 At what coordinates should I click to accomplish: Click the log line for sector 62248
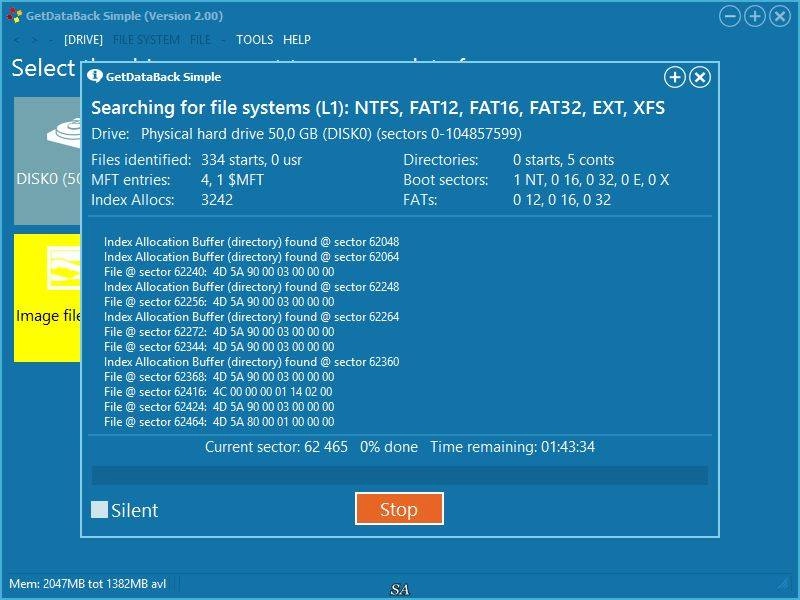point(252,287)
